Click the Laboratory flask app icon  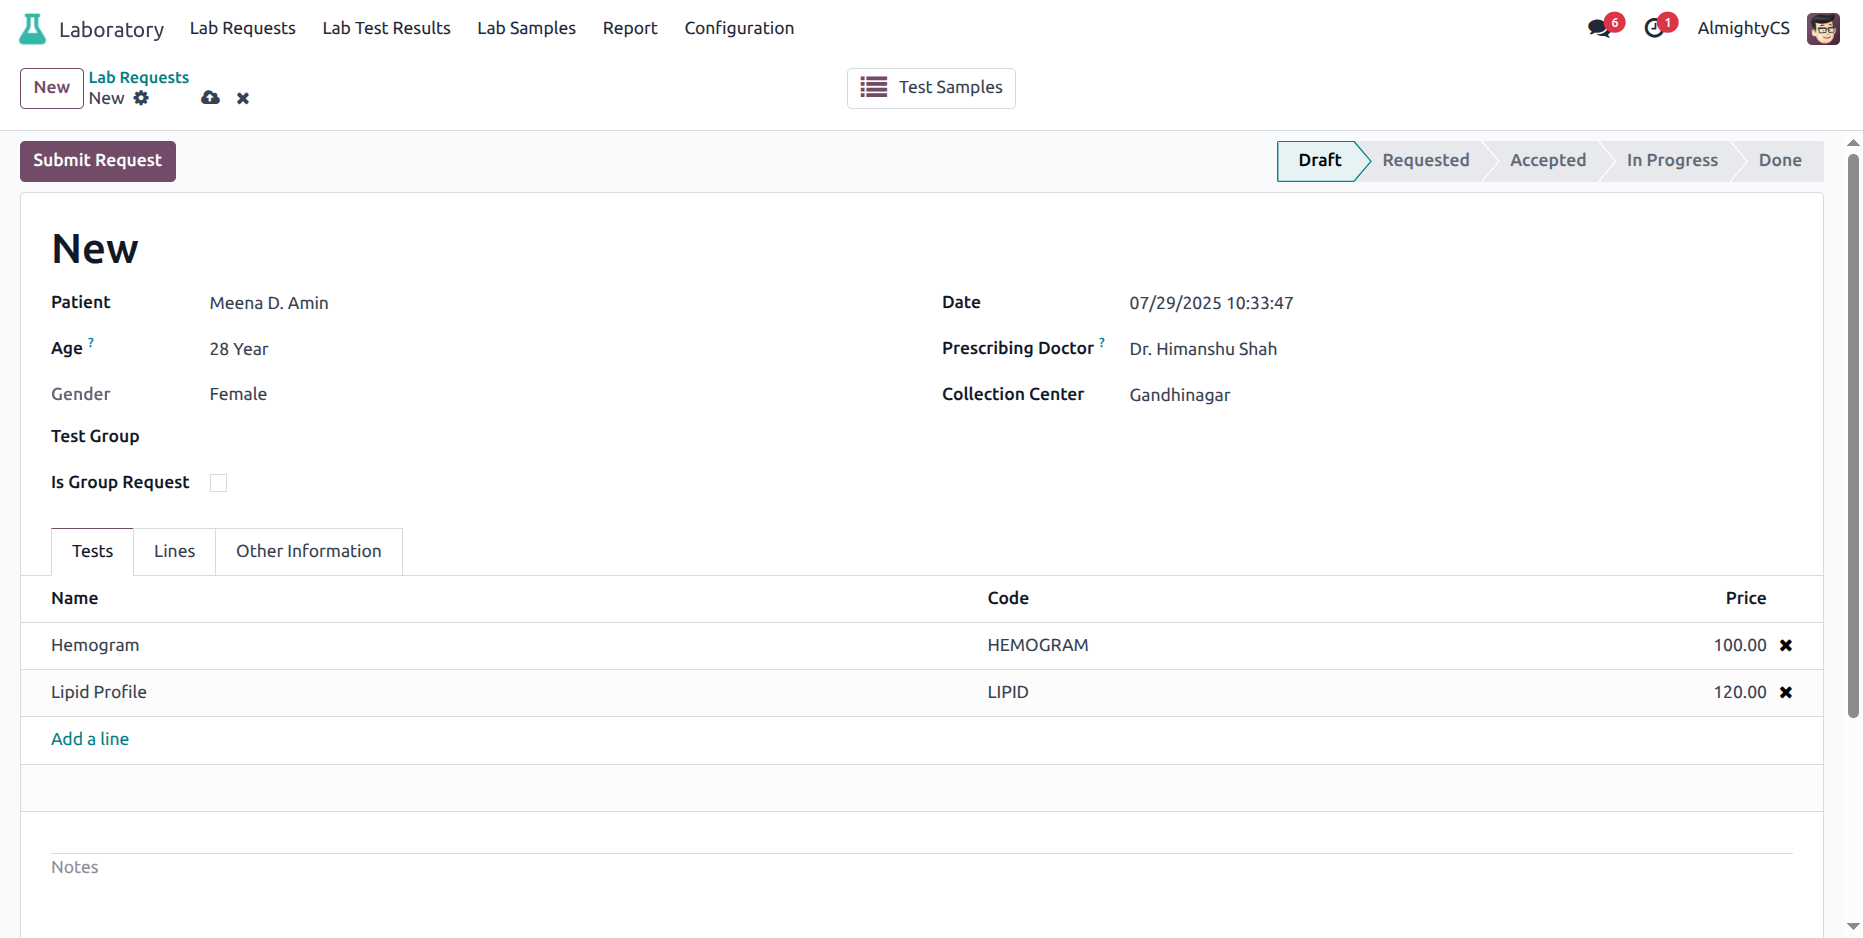(33, 29)
